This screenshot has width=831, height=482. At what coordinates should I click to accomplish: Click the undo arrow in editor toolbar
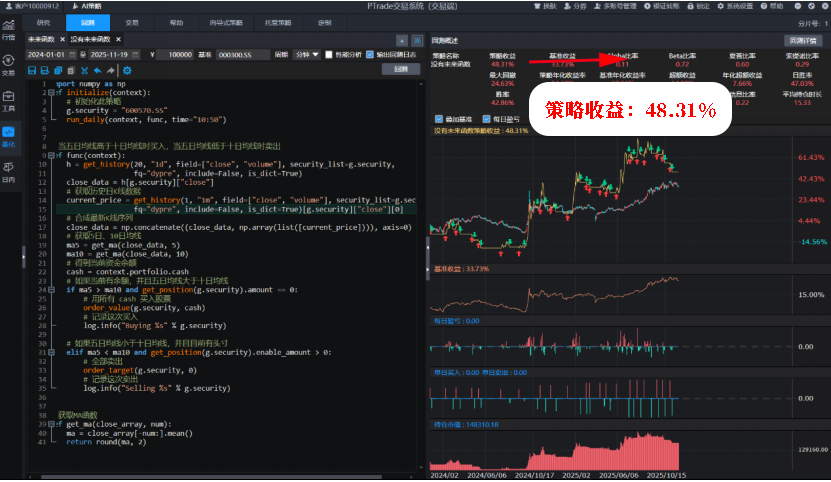coord(97,71)
